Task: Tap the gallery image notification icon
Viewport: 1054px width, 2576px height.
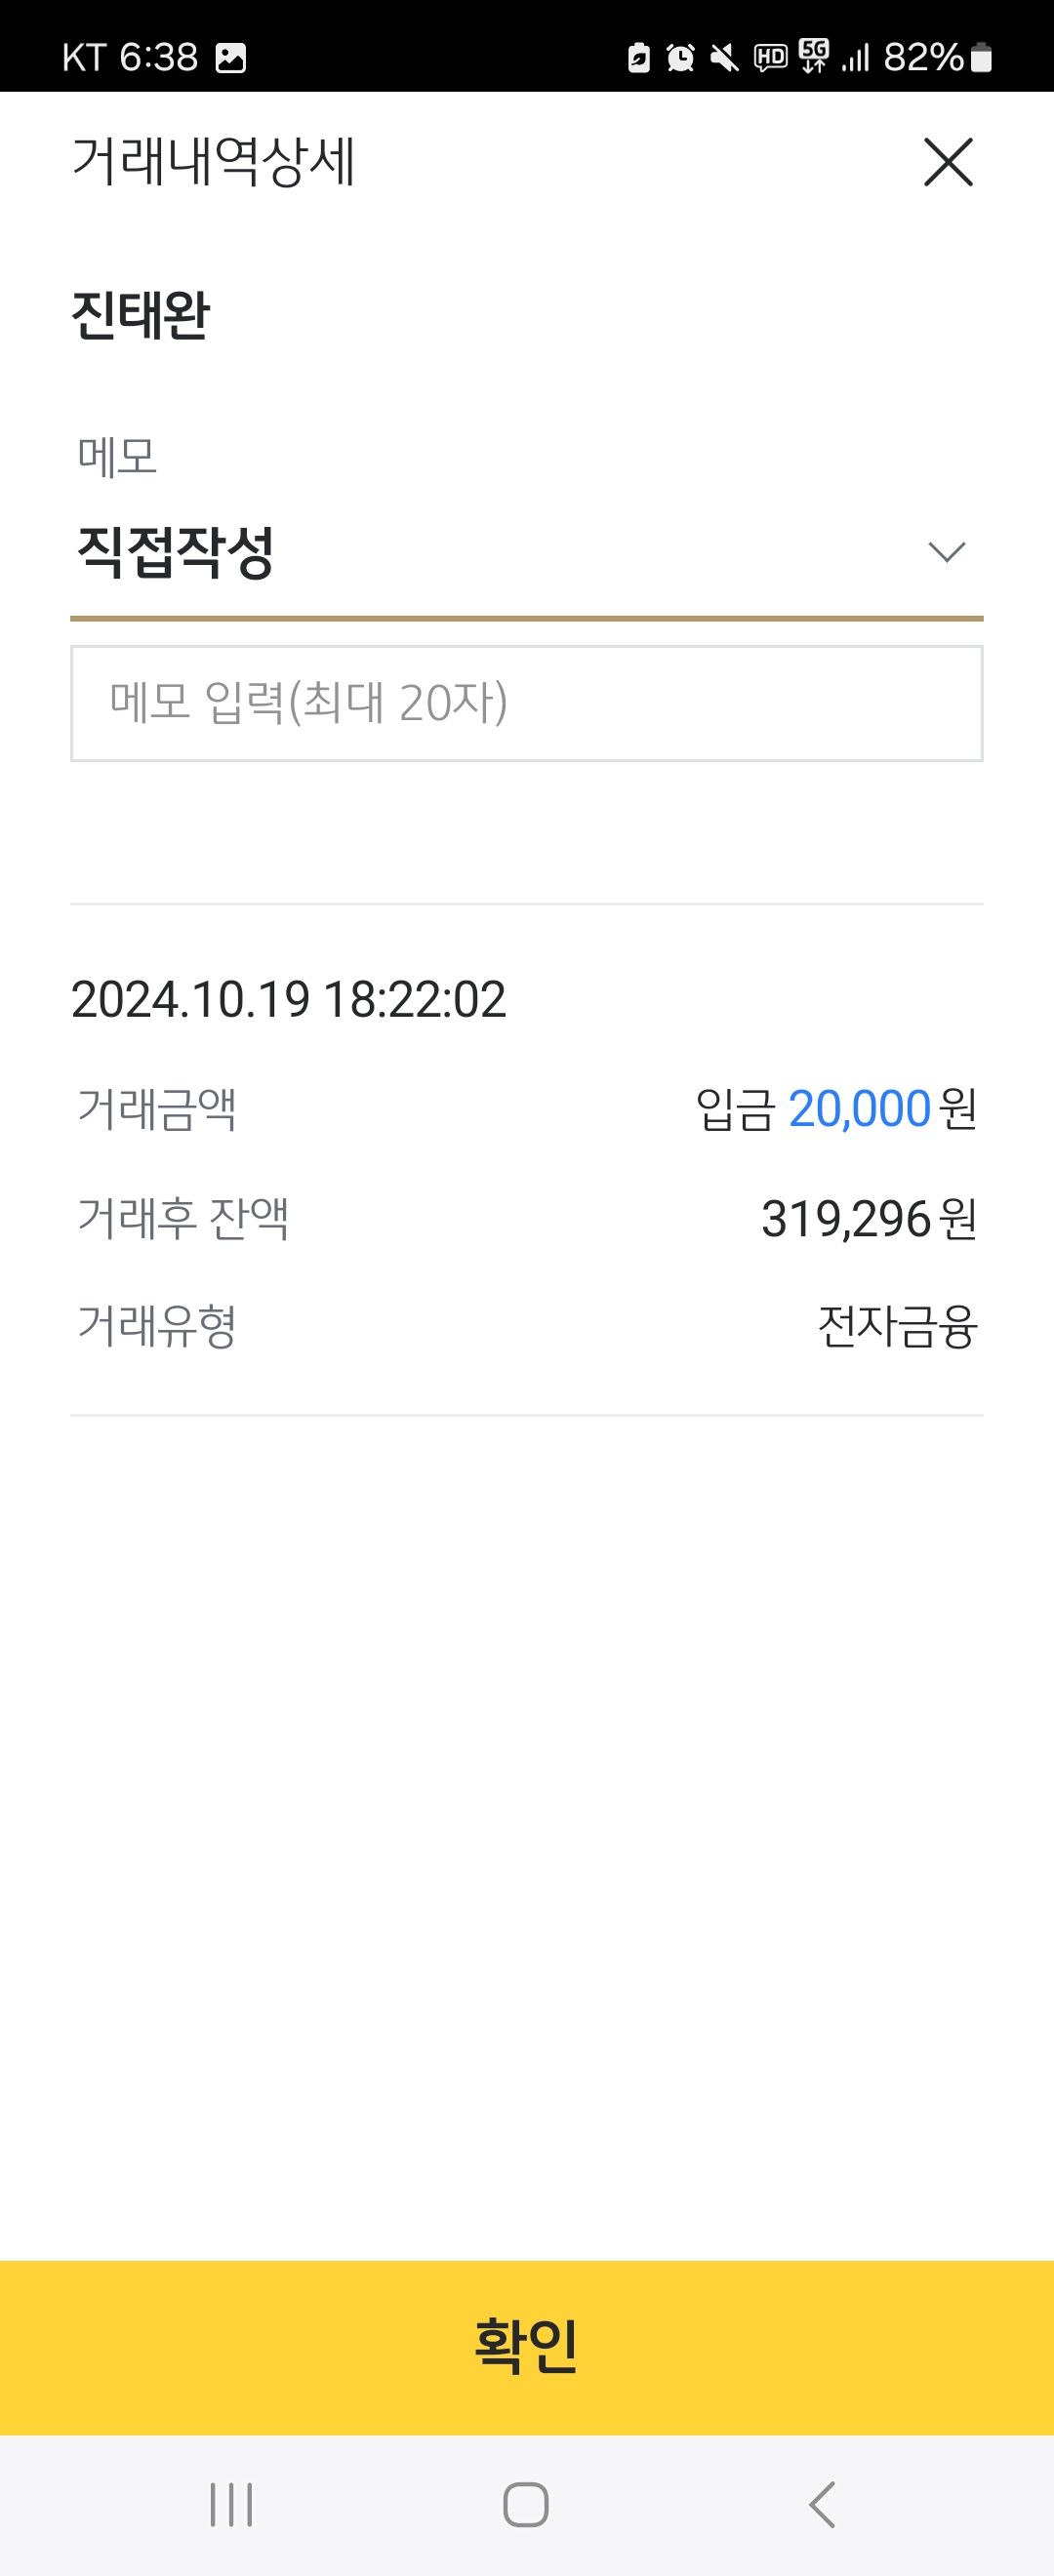Action: [231, 58]
